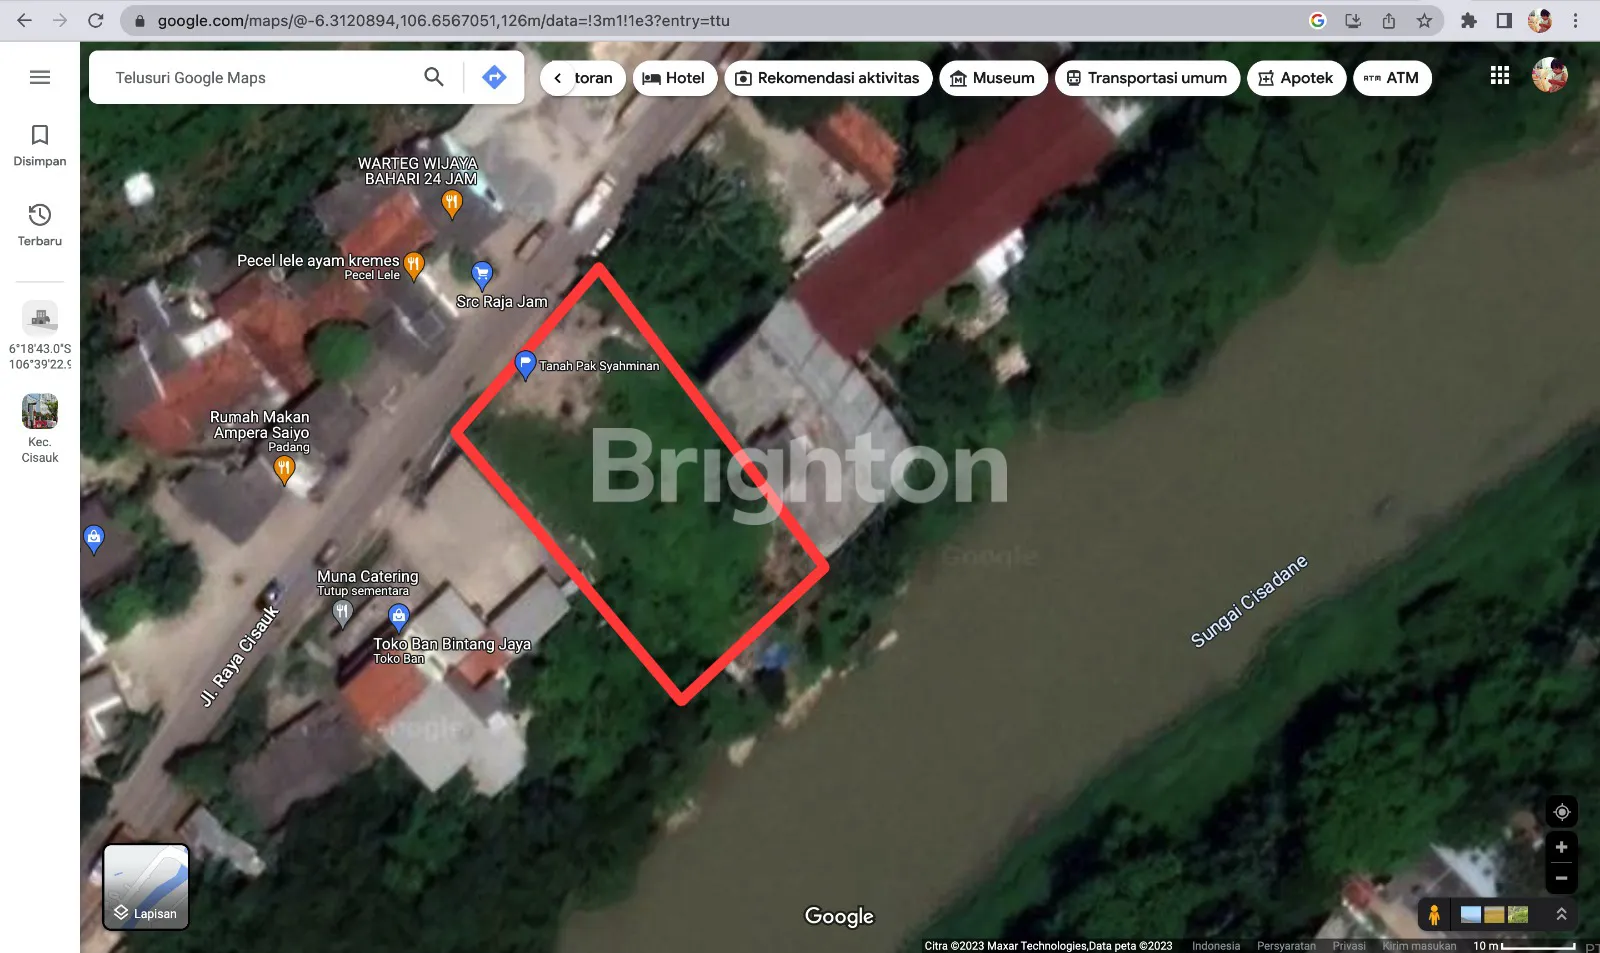Image resolution: width=1600 pixels, height=953 pixels.
Task: Open Kec. Cisauk recent place thumbnail
Action: pos(40,412)
